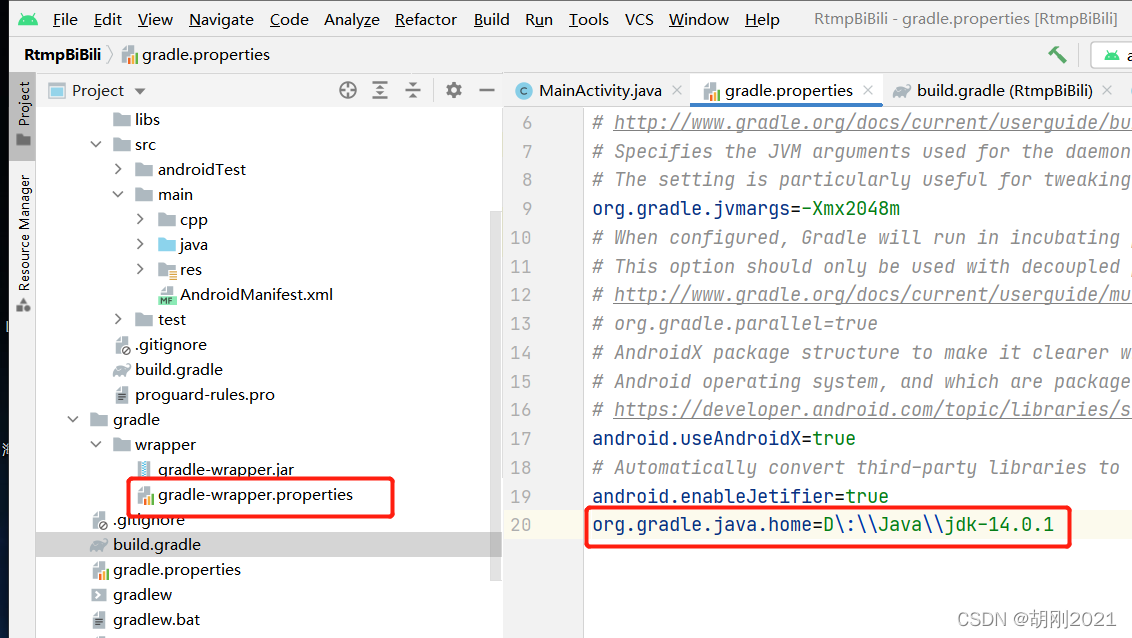1132x638 pixels.
Task: Click the org.gradle.jvmargs line
Action: tap(746, 209)
